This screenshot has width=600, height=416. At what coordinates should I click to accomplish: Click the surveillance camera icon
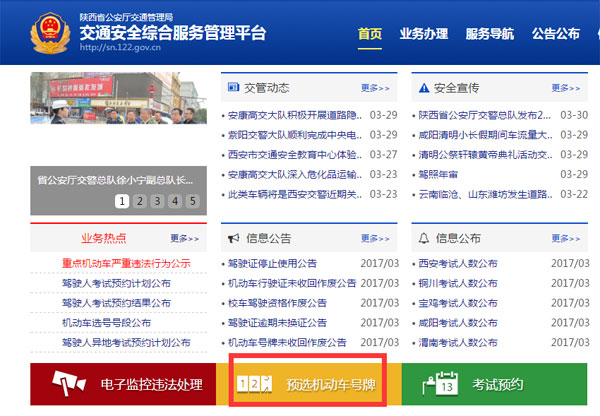(x=69, y=383)
